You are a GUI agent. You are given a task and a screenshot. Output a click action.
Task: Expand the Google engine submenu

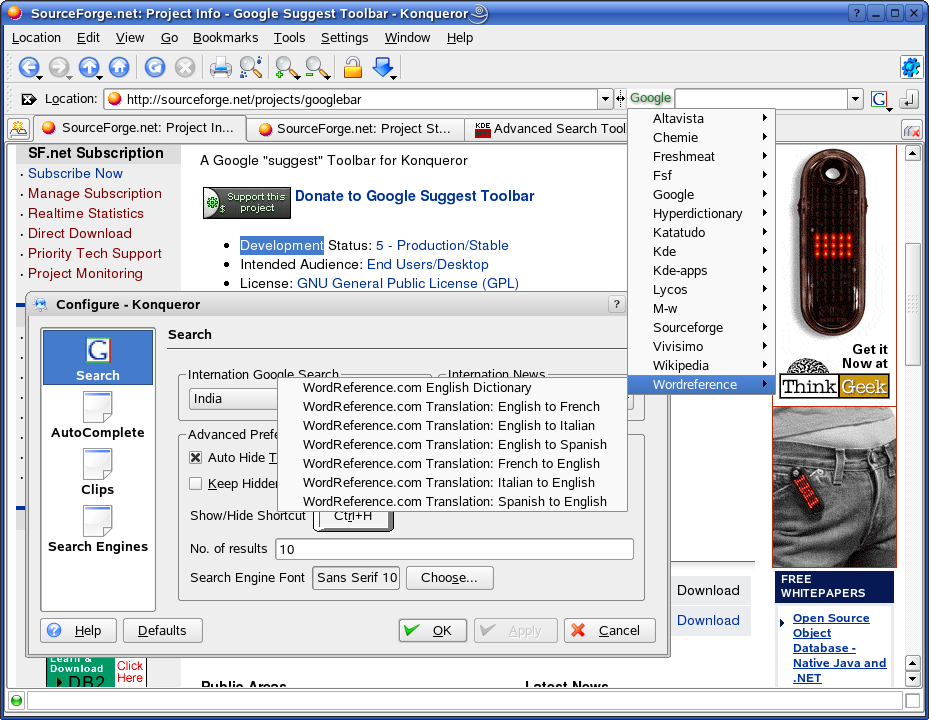point(701,194)
